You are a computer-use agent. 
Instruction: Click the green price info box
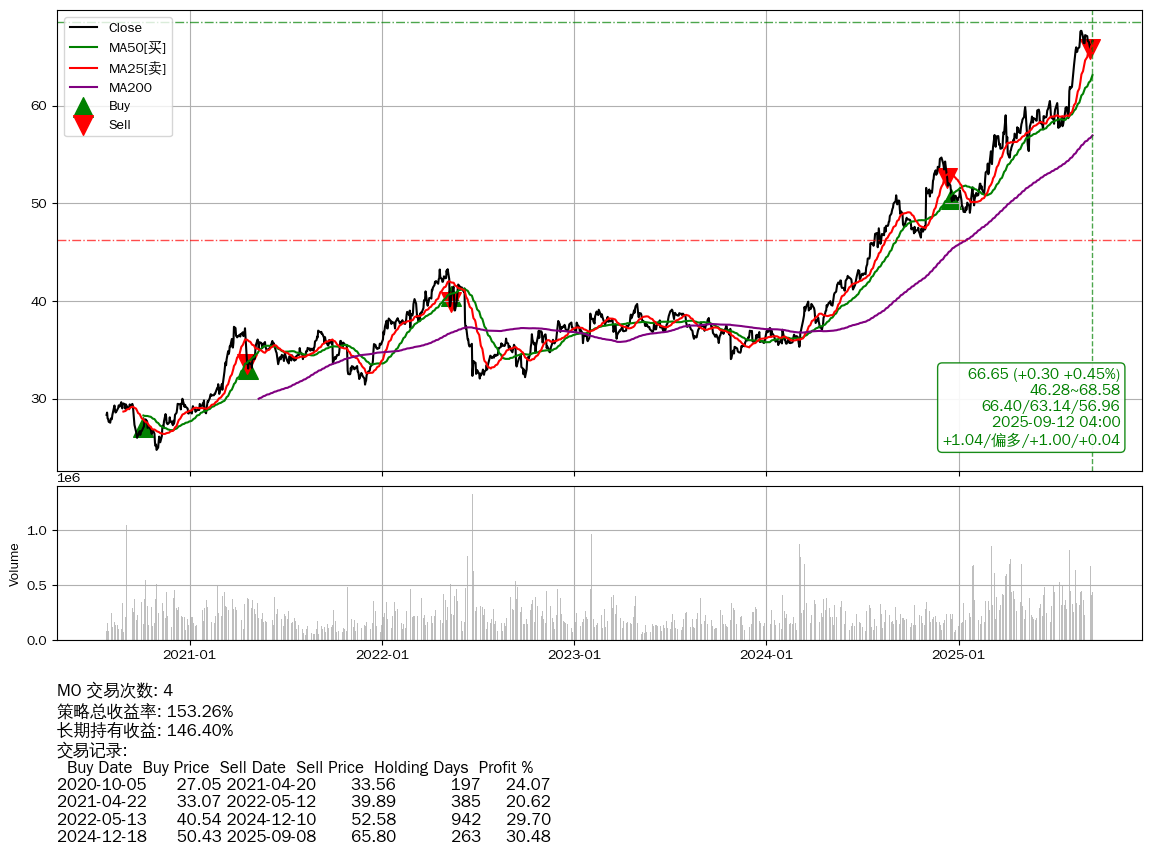pos(1031,407)
